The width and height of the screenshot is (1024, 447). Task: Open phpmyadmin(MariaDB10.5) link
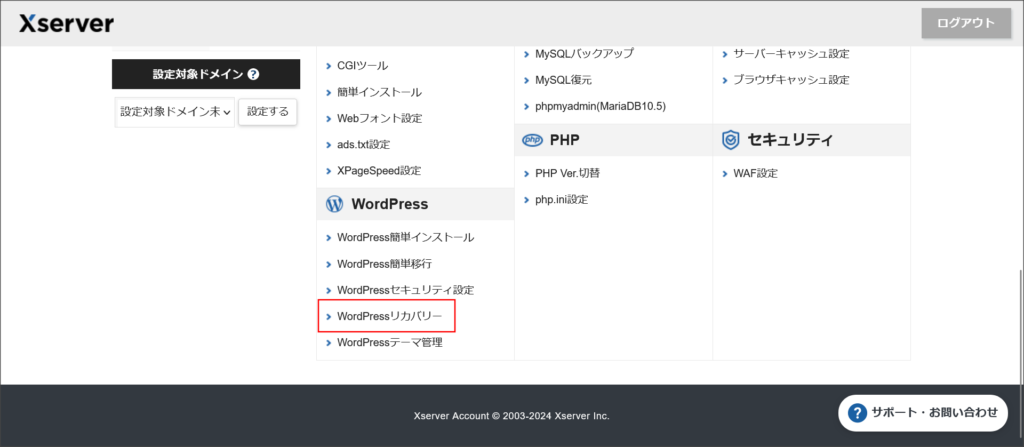coord(600,106)
